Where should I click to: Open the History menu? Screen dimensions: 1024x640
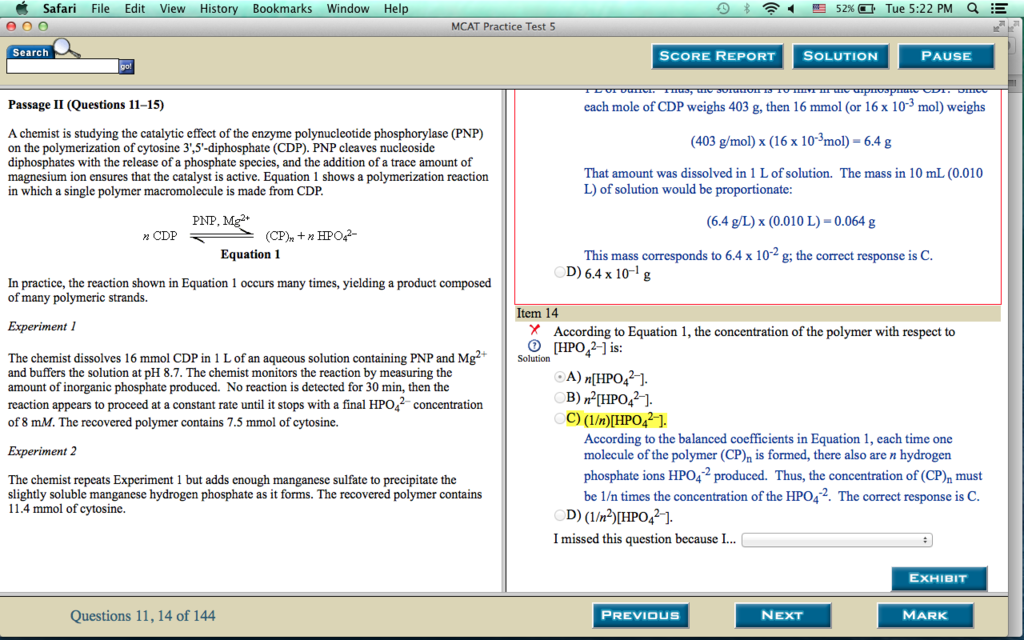pos(218,9)
